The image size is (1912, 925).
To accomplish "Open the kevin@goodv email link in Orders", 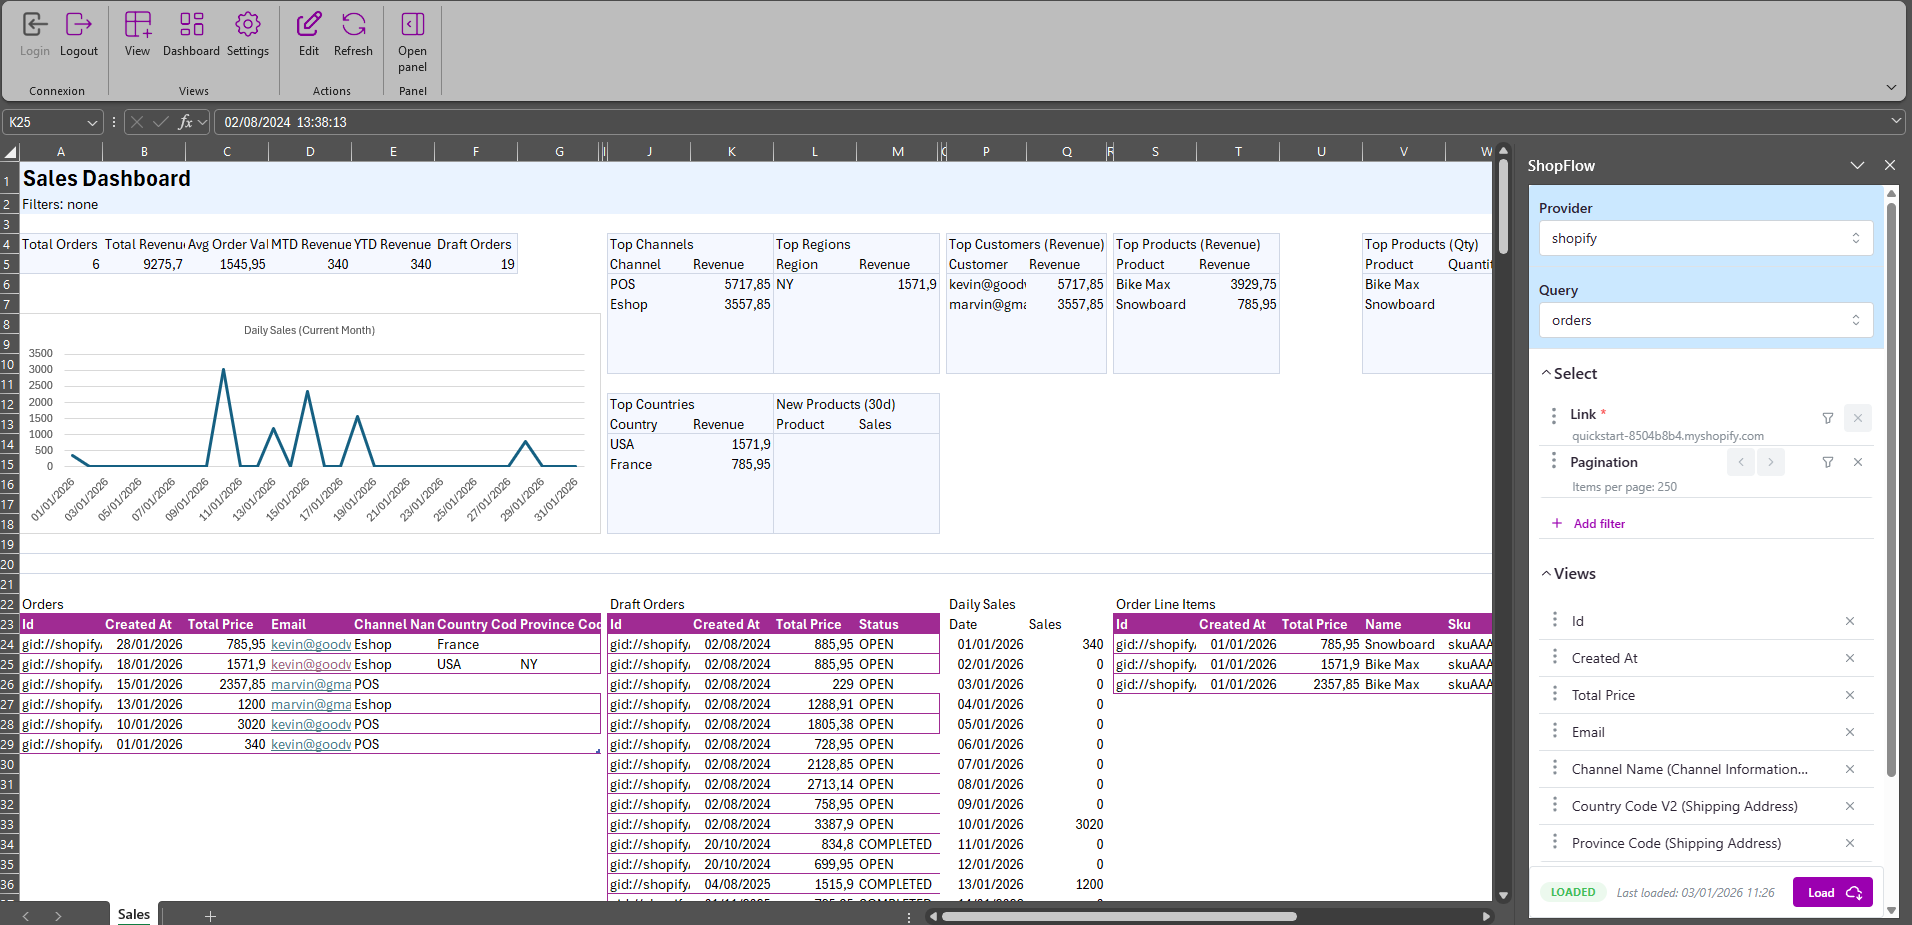I will (x=310, y=644).
